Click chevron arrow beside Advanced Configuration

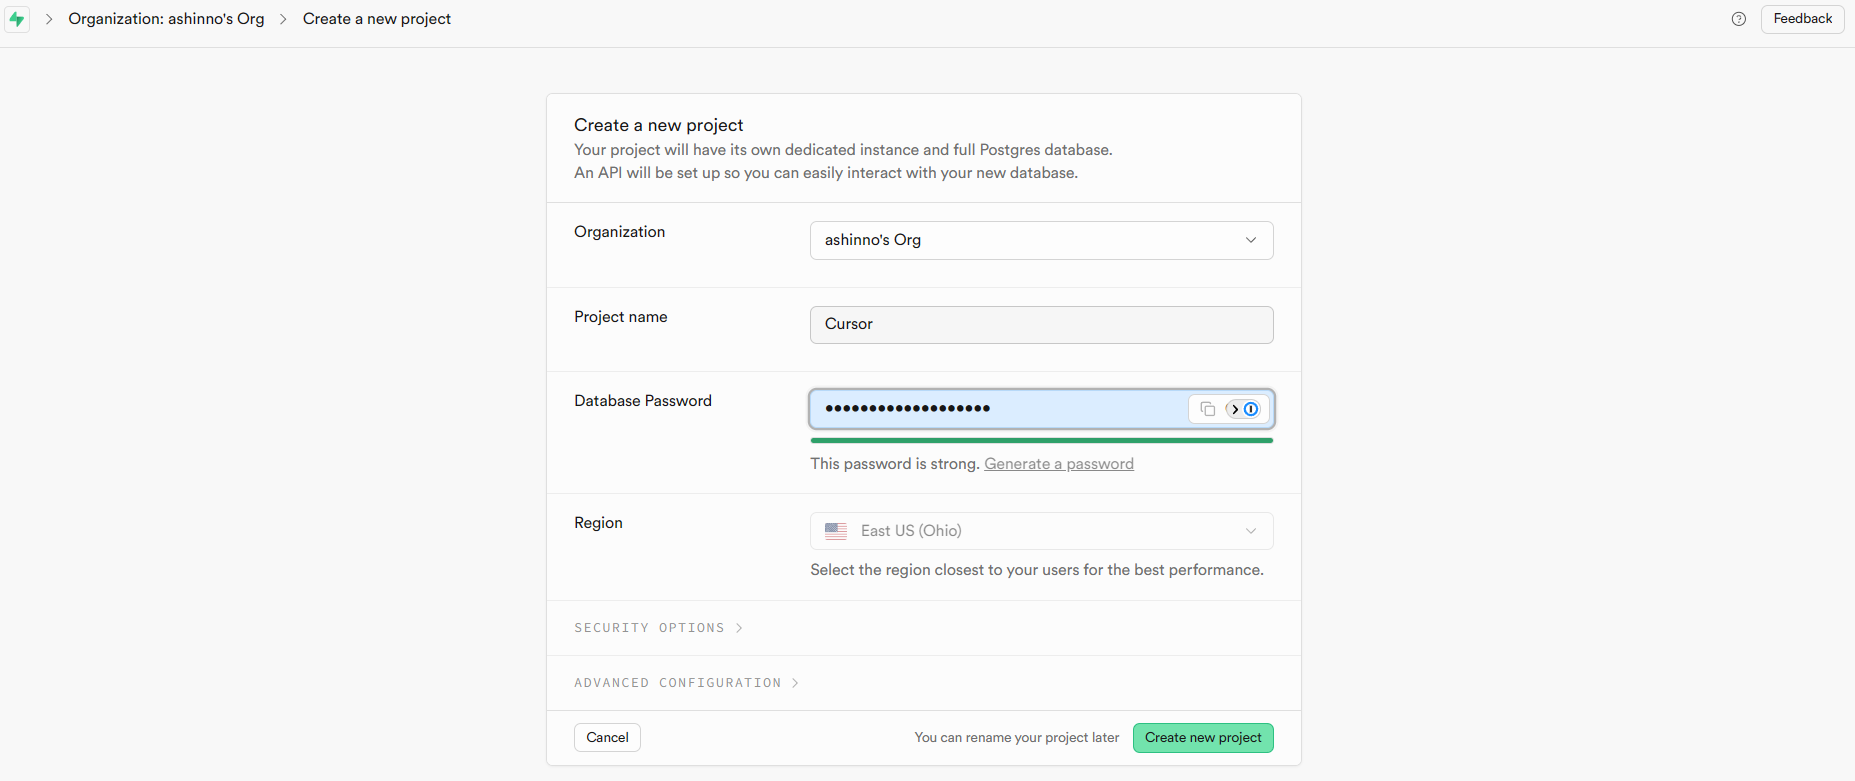795,683
